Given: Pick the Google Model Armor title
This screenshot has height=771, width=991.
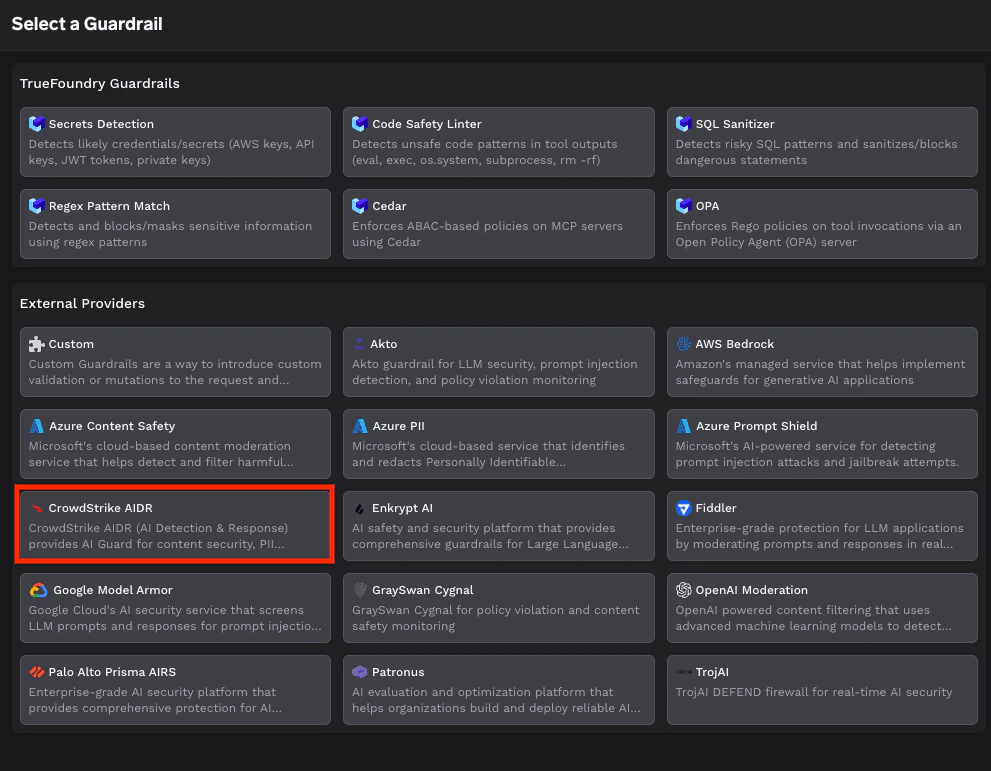Looking at the screenshot, I should (x=112, y=590).
